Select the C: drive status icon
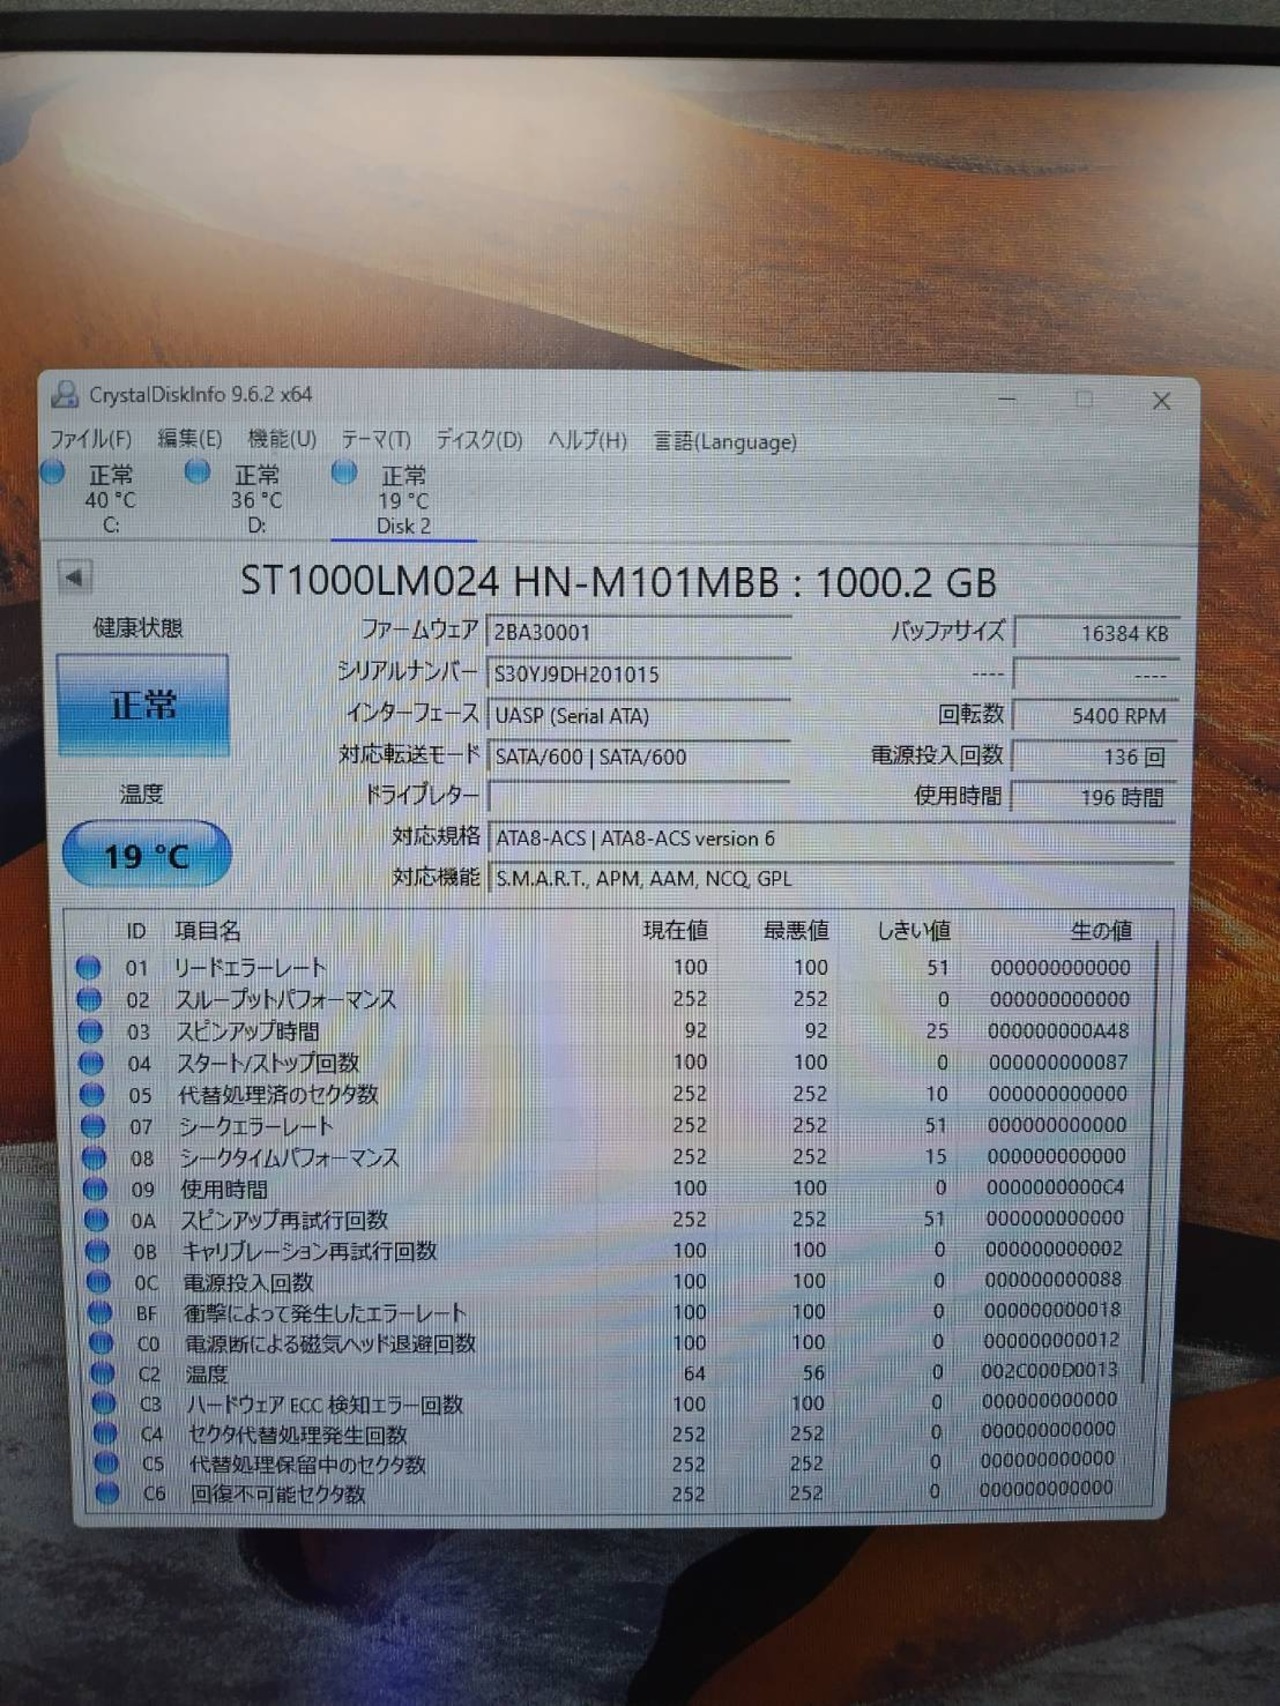The height and width of the screenshot is (1706, 1280). tap(54, 471)
